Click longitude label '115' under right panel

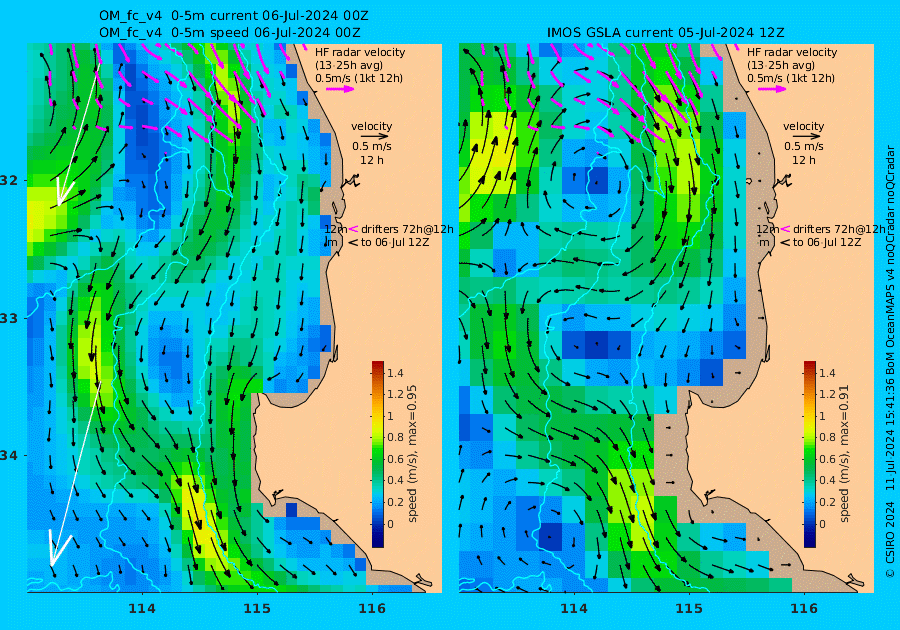point(689,608)
